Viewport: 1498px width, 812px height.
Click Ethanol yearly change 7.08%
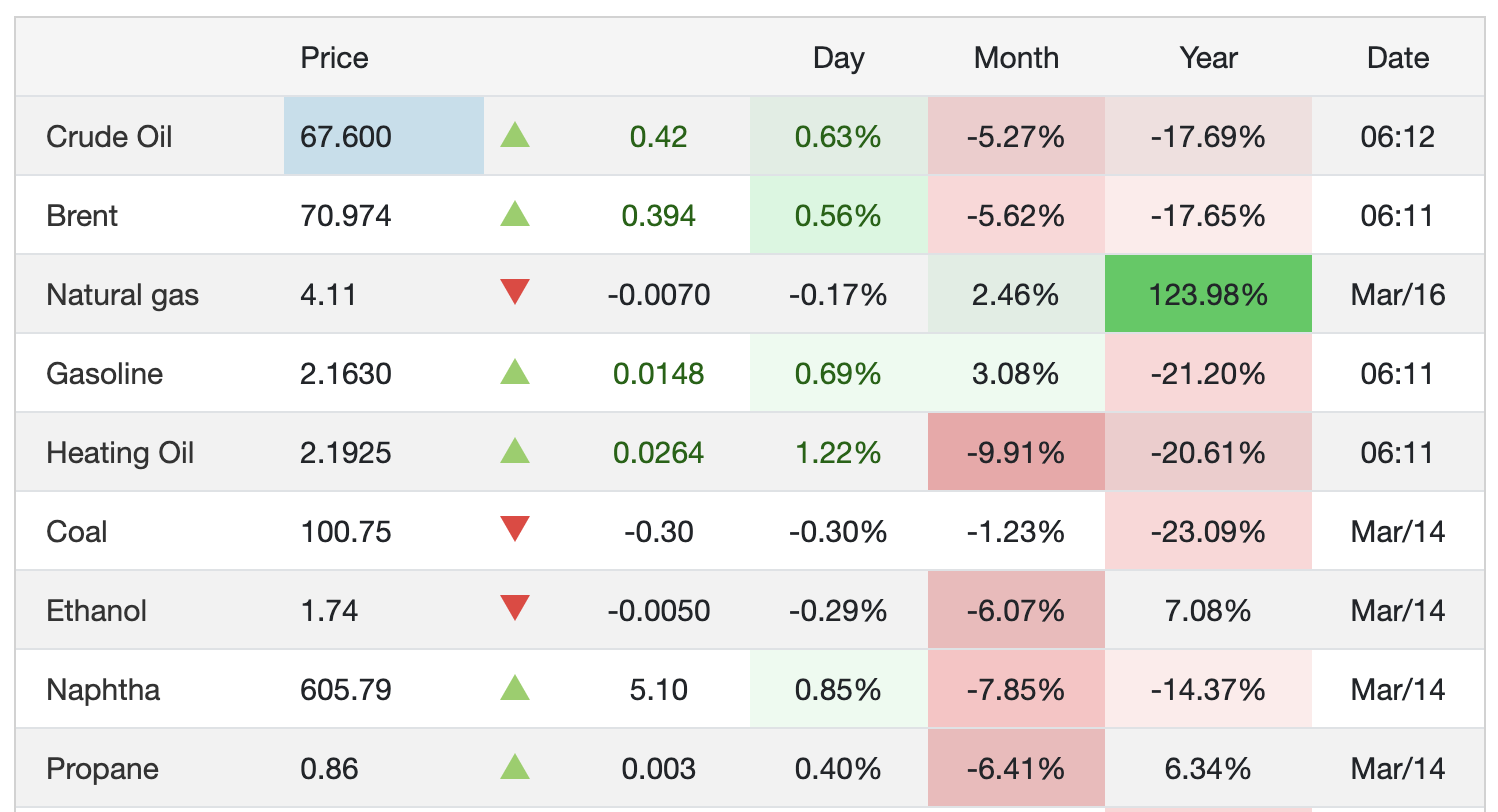[x=1208, y=610]
